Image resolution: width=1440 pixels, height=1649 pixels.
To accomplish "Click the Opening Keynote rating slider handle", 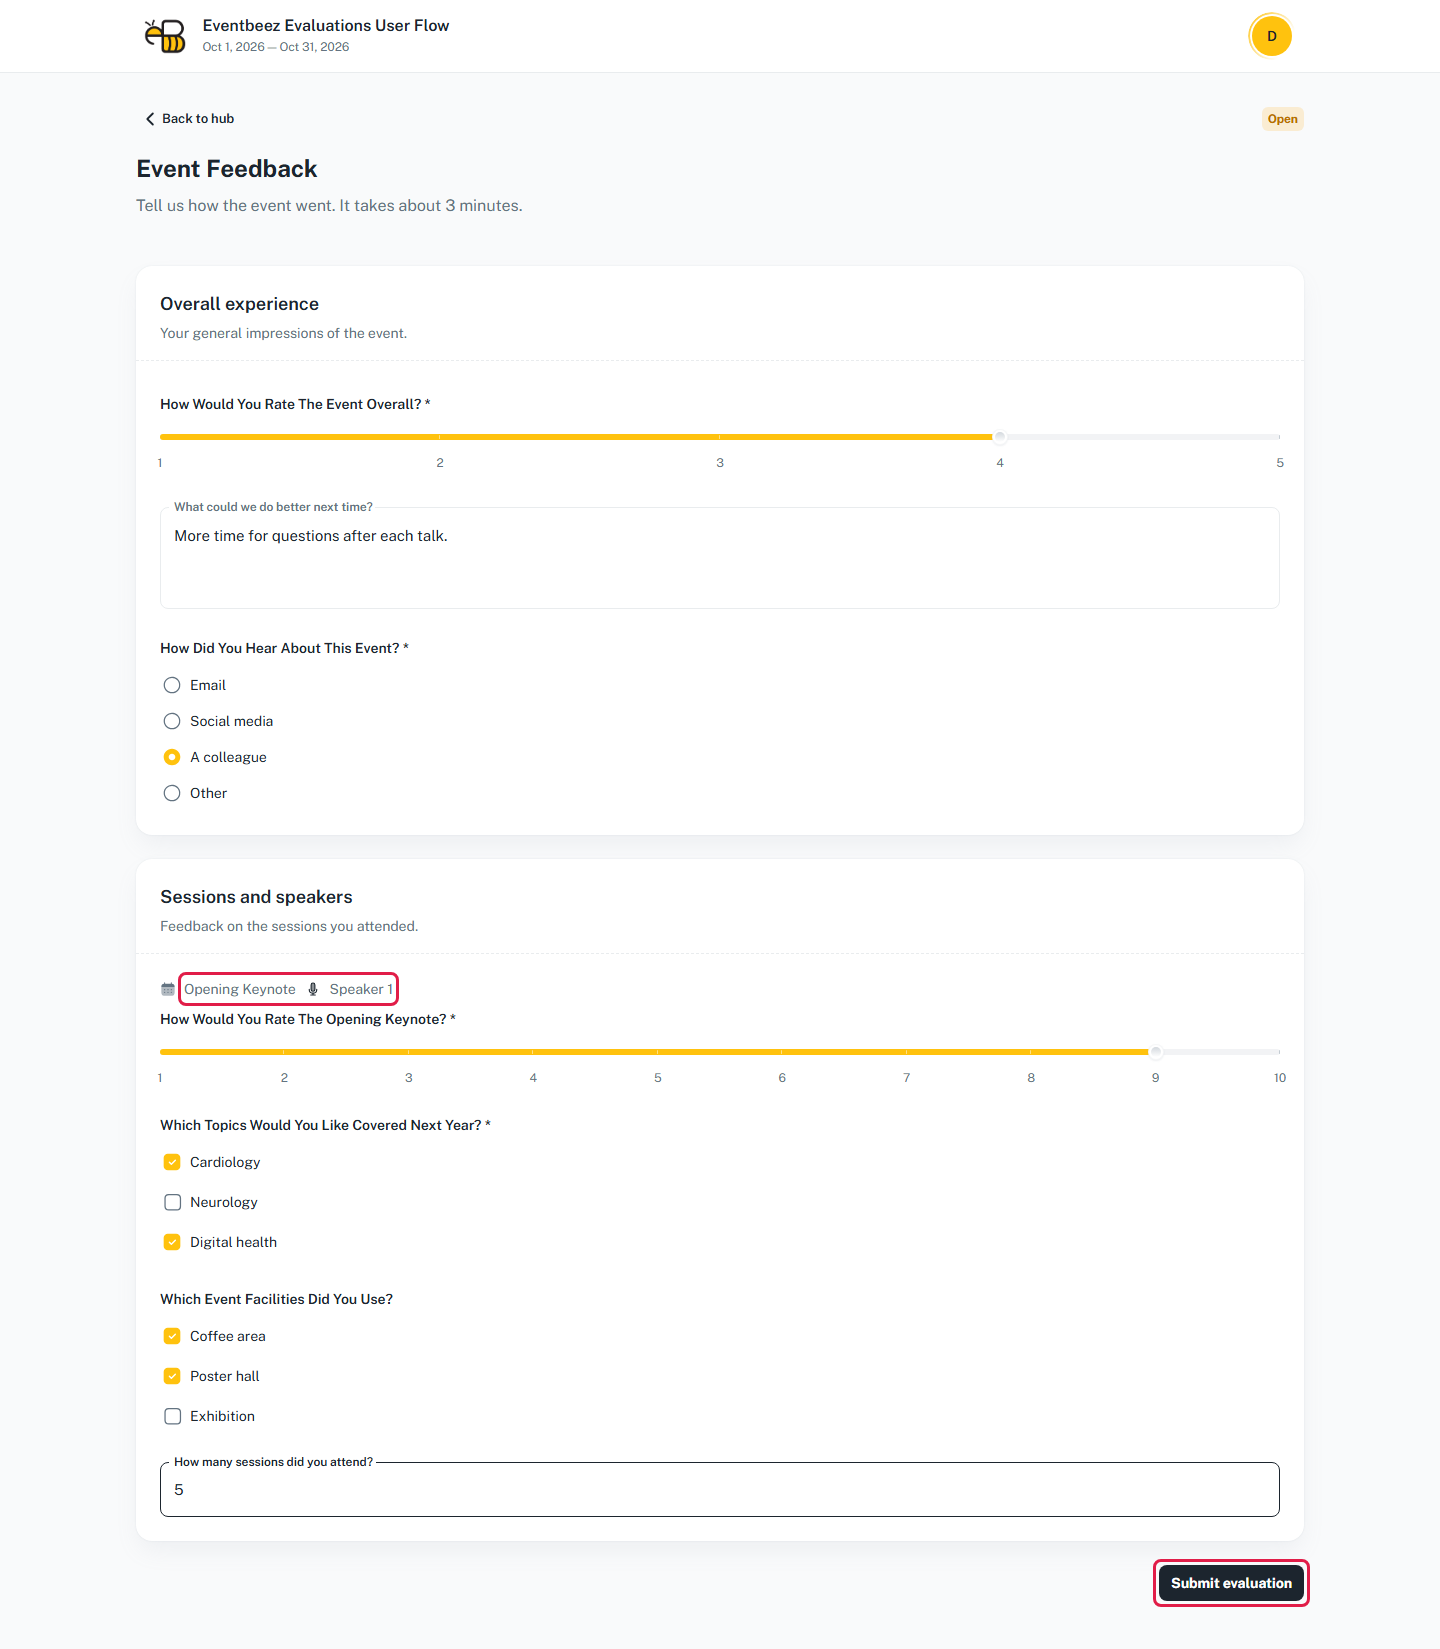I will tap(1156, 1052).
